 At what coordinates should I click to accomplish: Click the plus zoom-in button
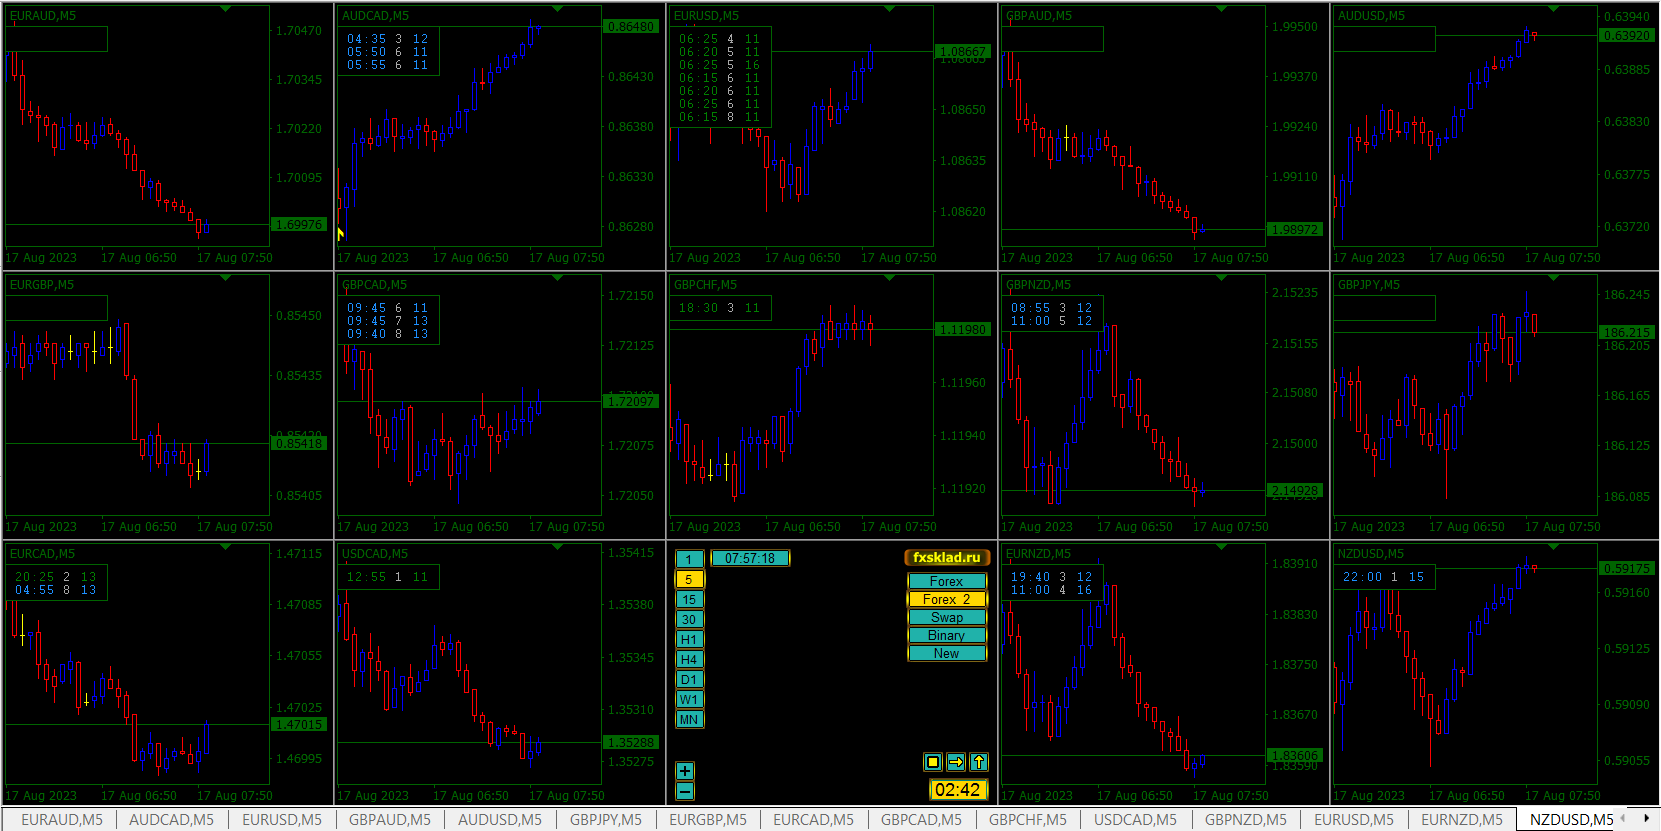click(685, 771)
